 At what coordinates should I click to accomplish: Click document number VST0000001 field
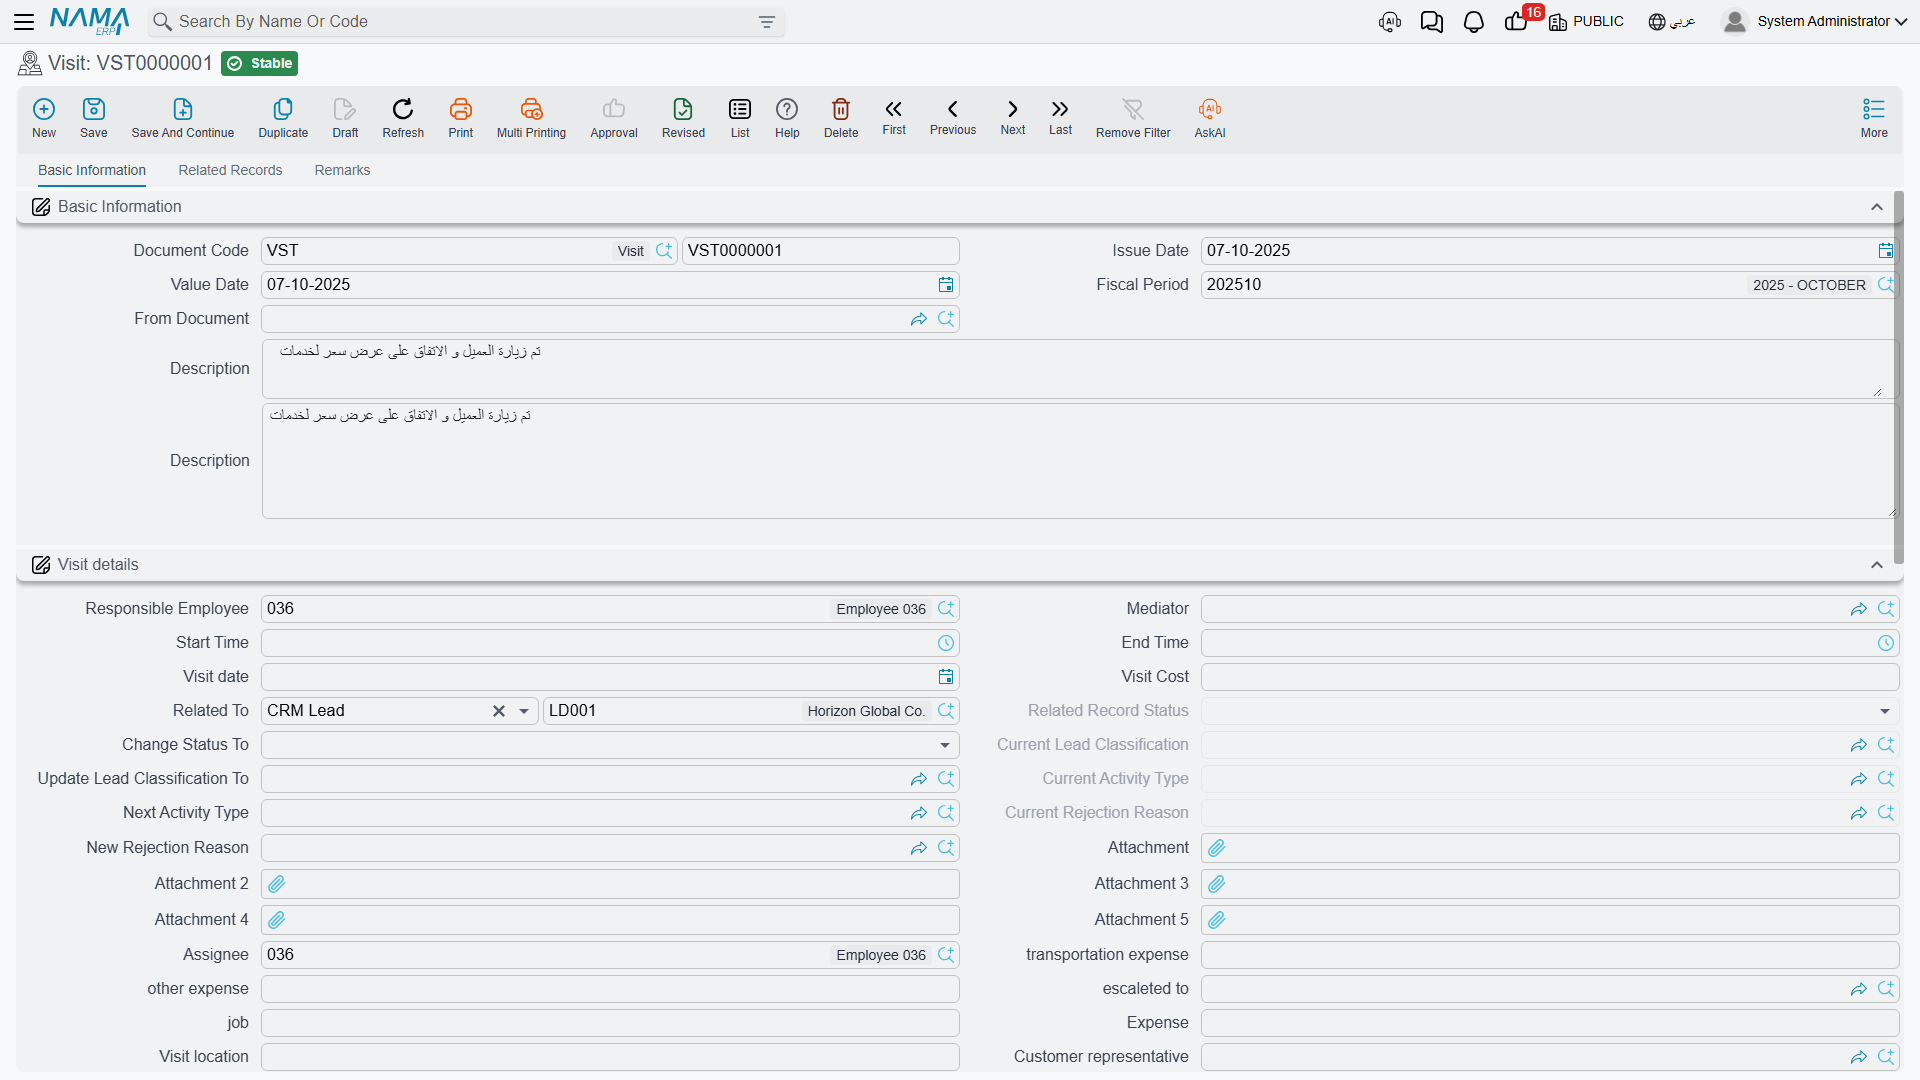[x=820, y=251]
